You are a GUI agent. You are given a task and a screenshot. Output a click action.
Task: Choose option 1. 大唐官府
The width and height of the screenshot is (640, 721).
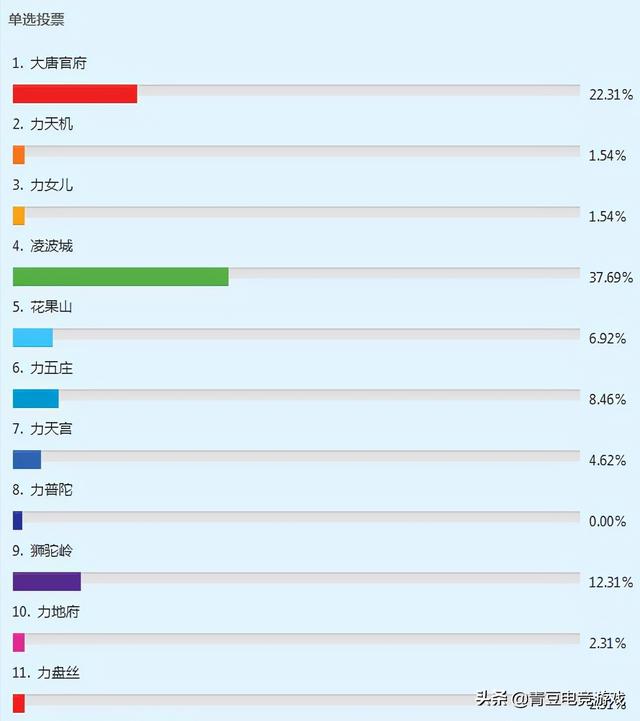pyautogui.click(x=49, y=63)
